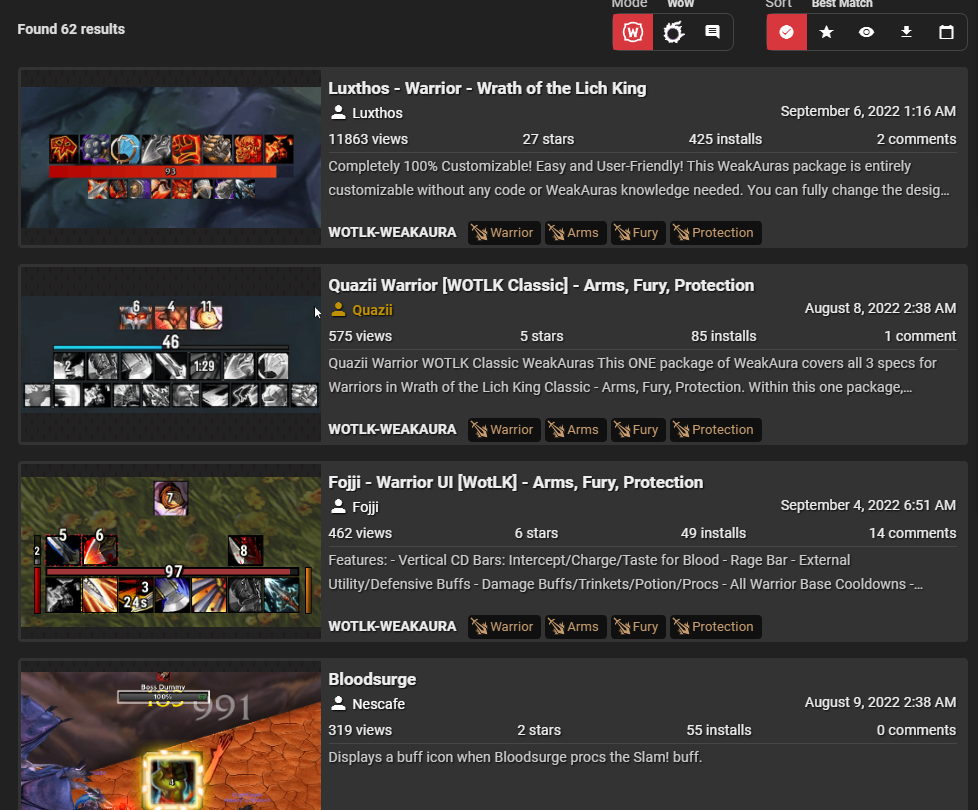Click the Warrior tag on Luxthos result
The height and width of the screenshot is (810, 978).
(x=504, y=233)
